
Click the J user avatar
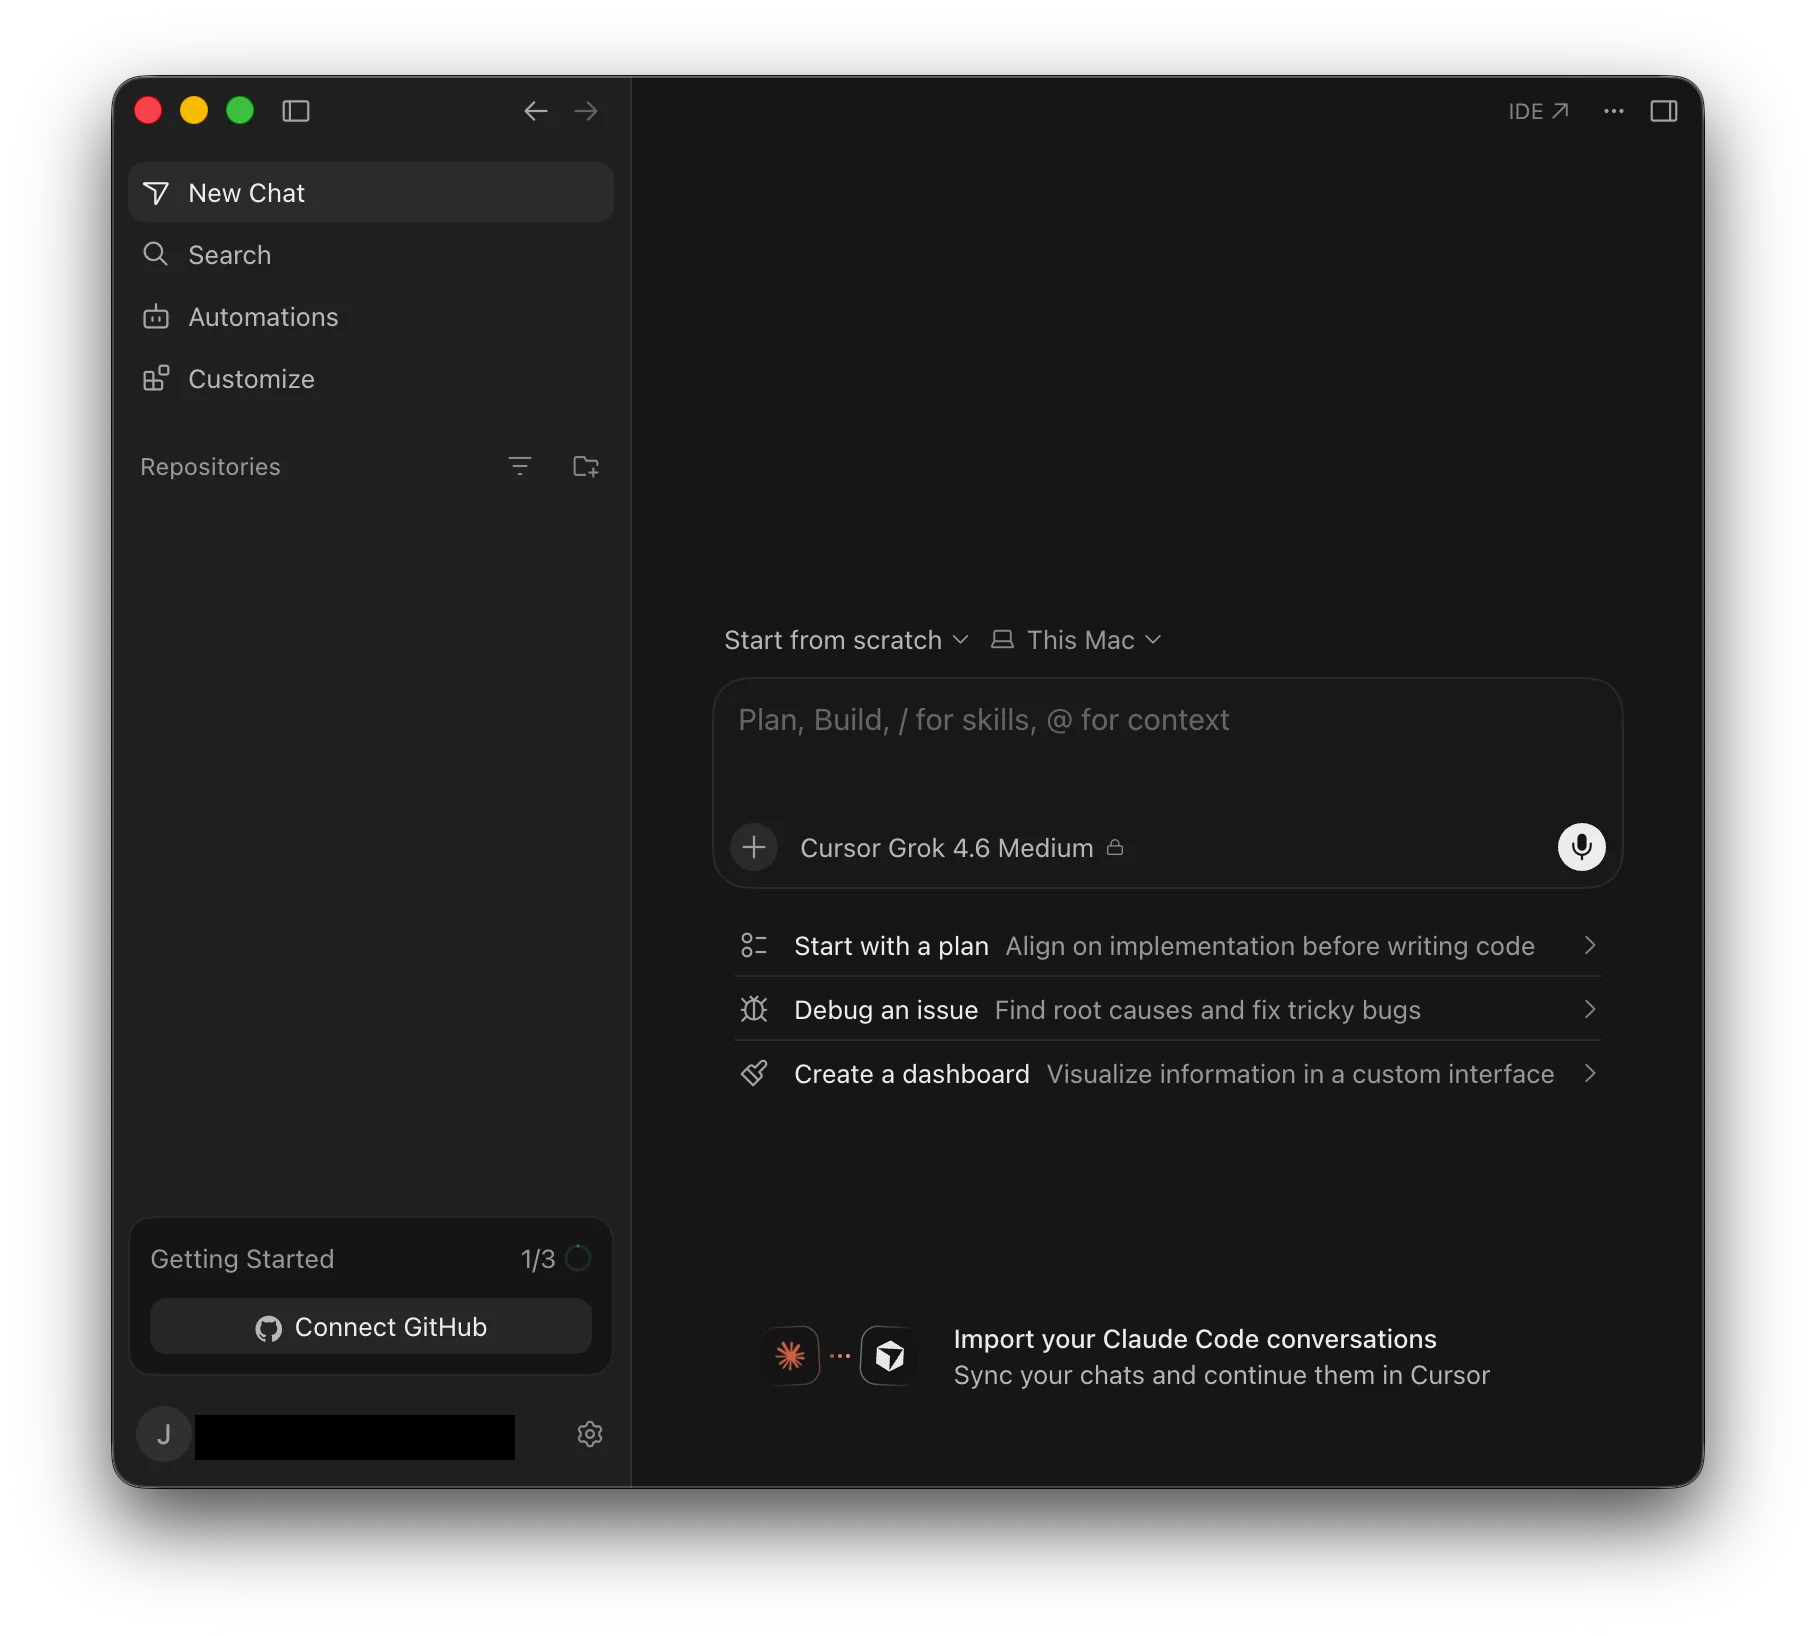(164, 1435)
